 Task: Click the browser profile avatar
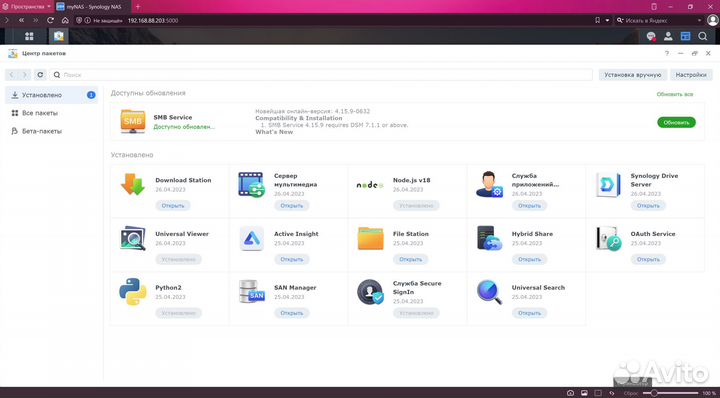coord(713,20)
